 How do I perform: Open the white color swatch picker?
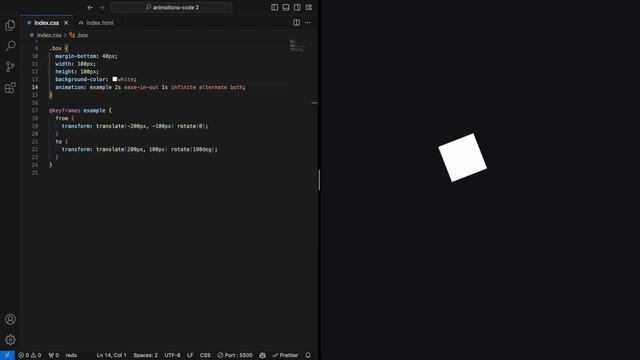pyautogui.click(x=115, y=79)
